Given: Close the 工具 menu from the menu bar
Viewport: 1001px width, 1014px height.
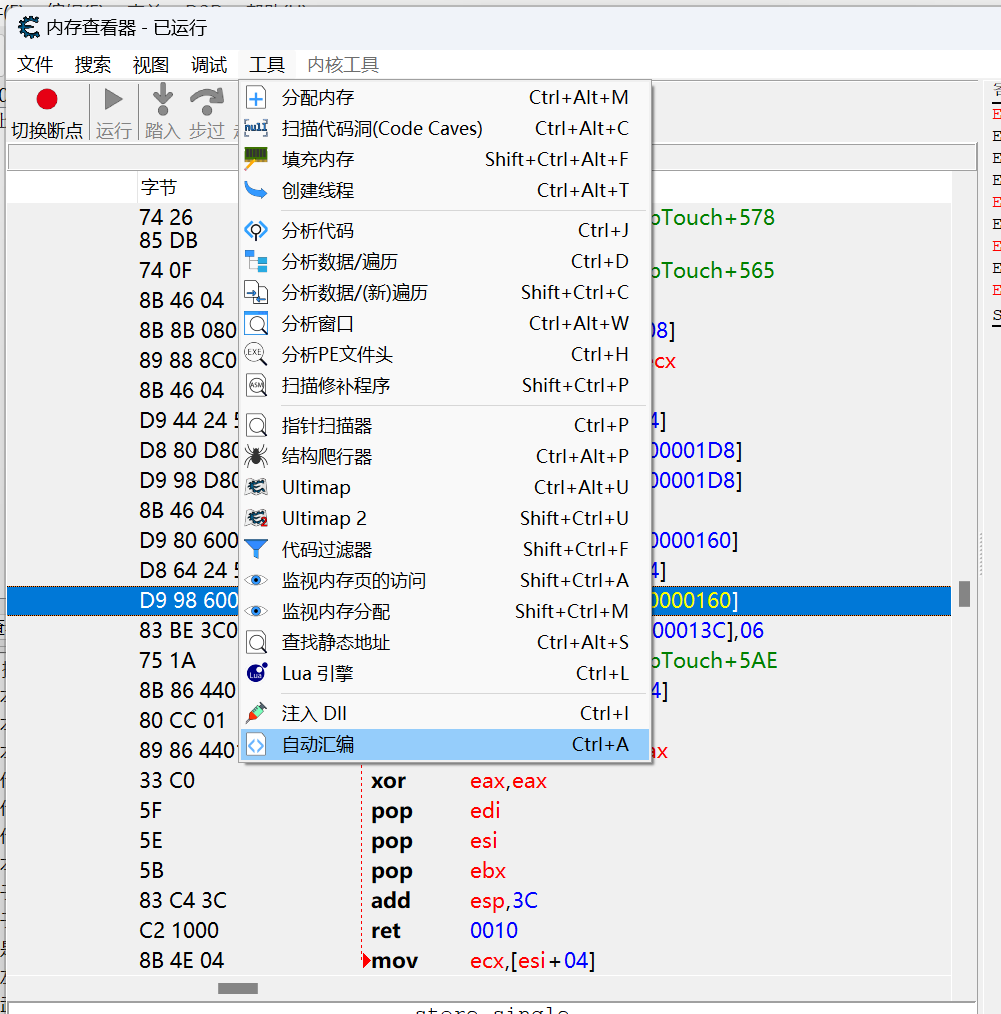Looking at the screenshot, I should [x=267, y=65].
